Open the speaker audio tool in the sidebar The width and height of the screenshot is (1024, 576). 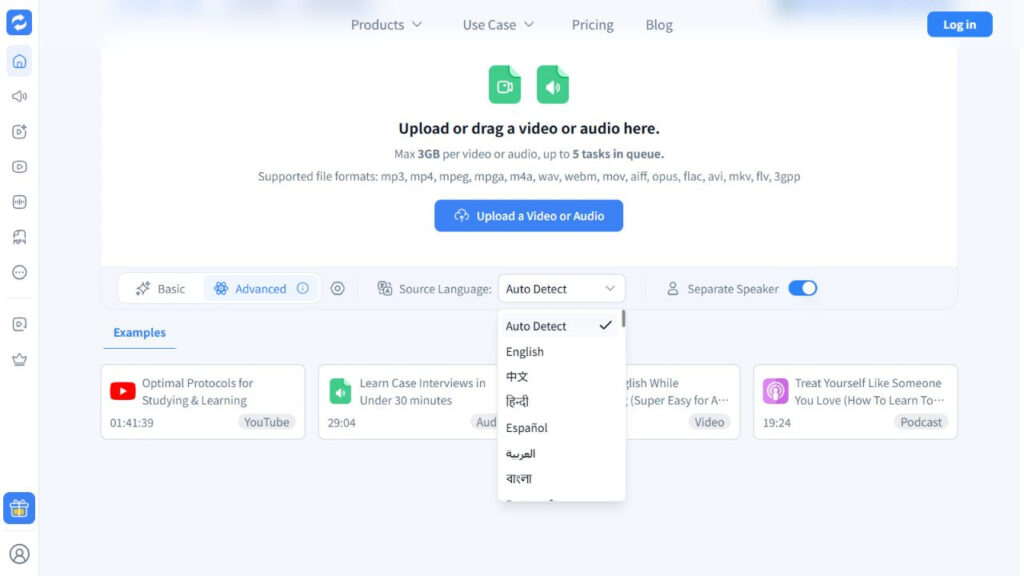click(20, 97)
